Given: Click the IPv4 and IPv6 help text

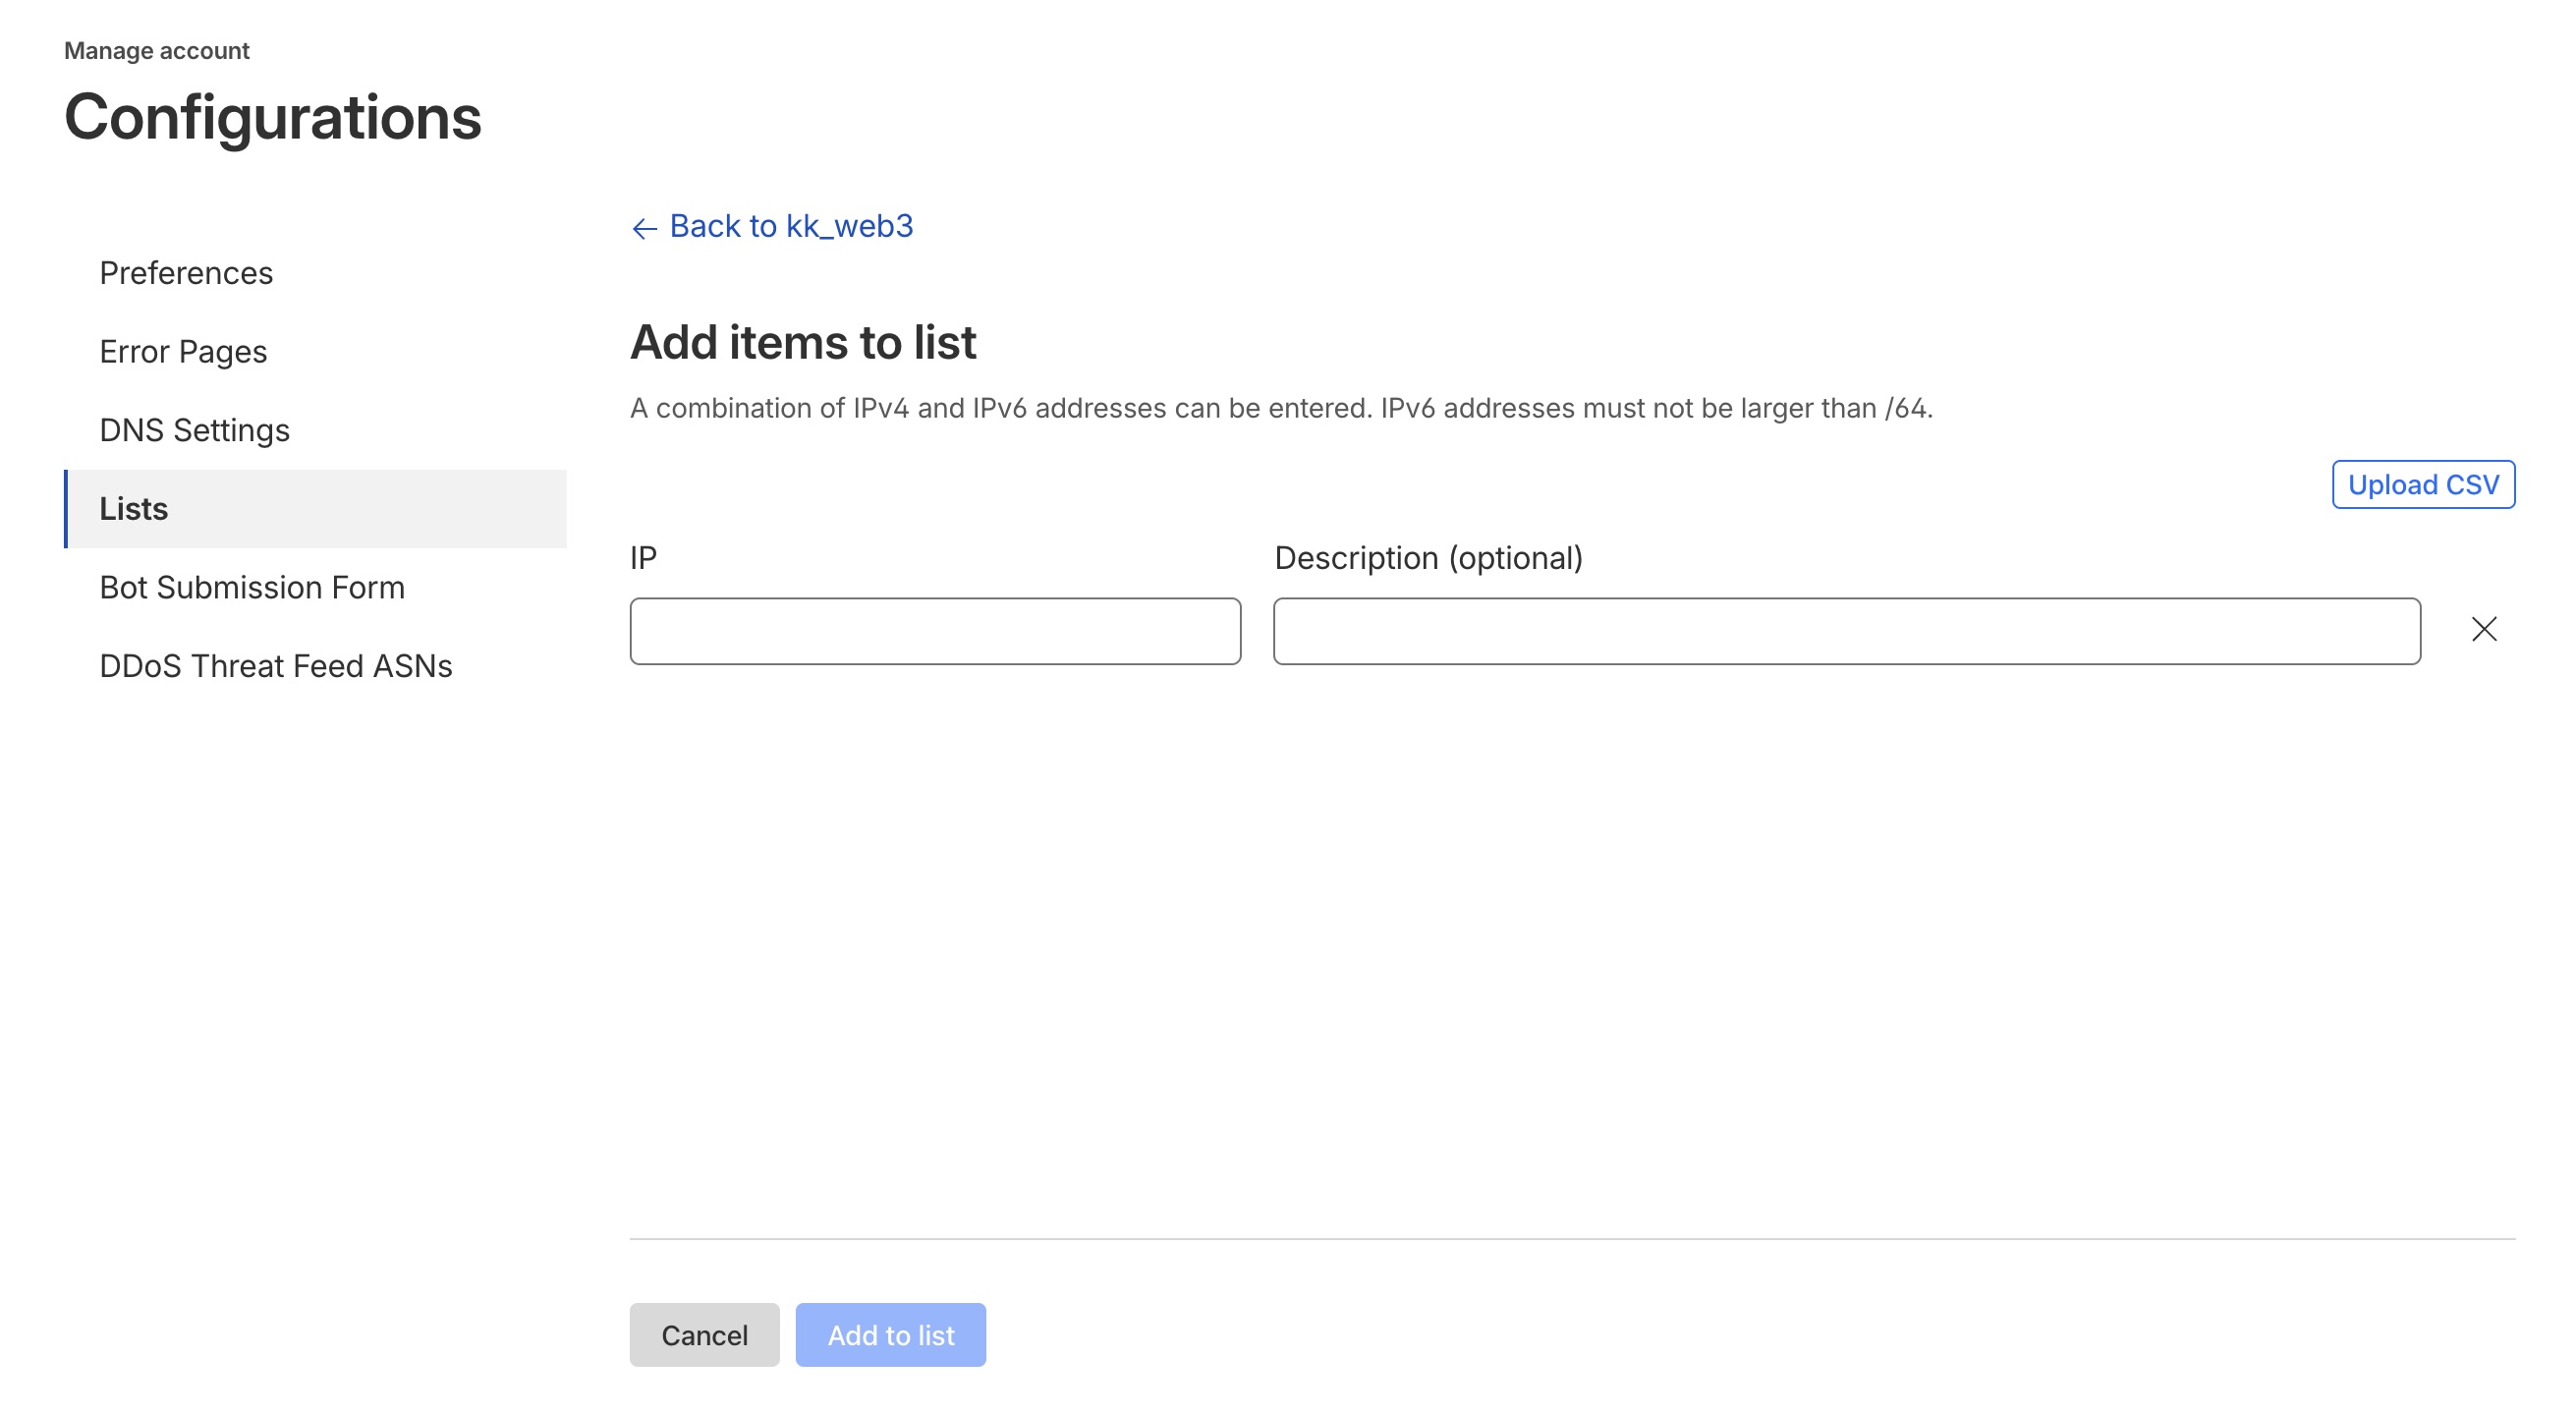Looking at the screenshot, I should click(1280, 408).
